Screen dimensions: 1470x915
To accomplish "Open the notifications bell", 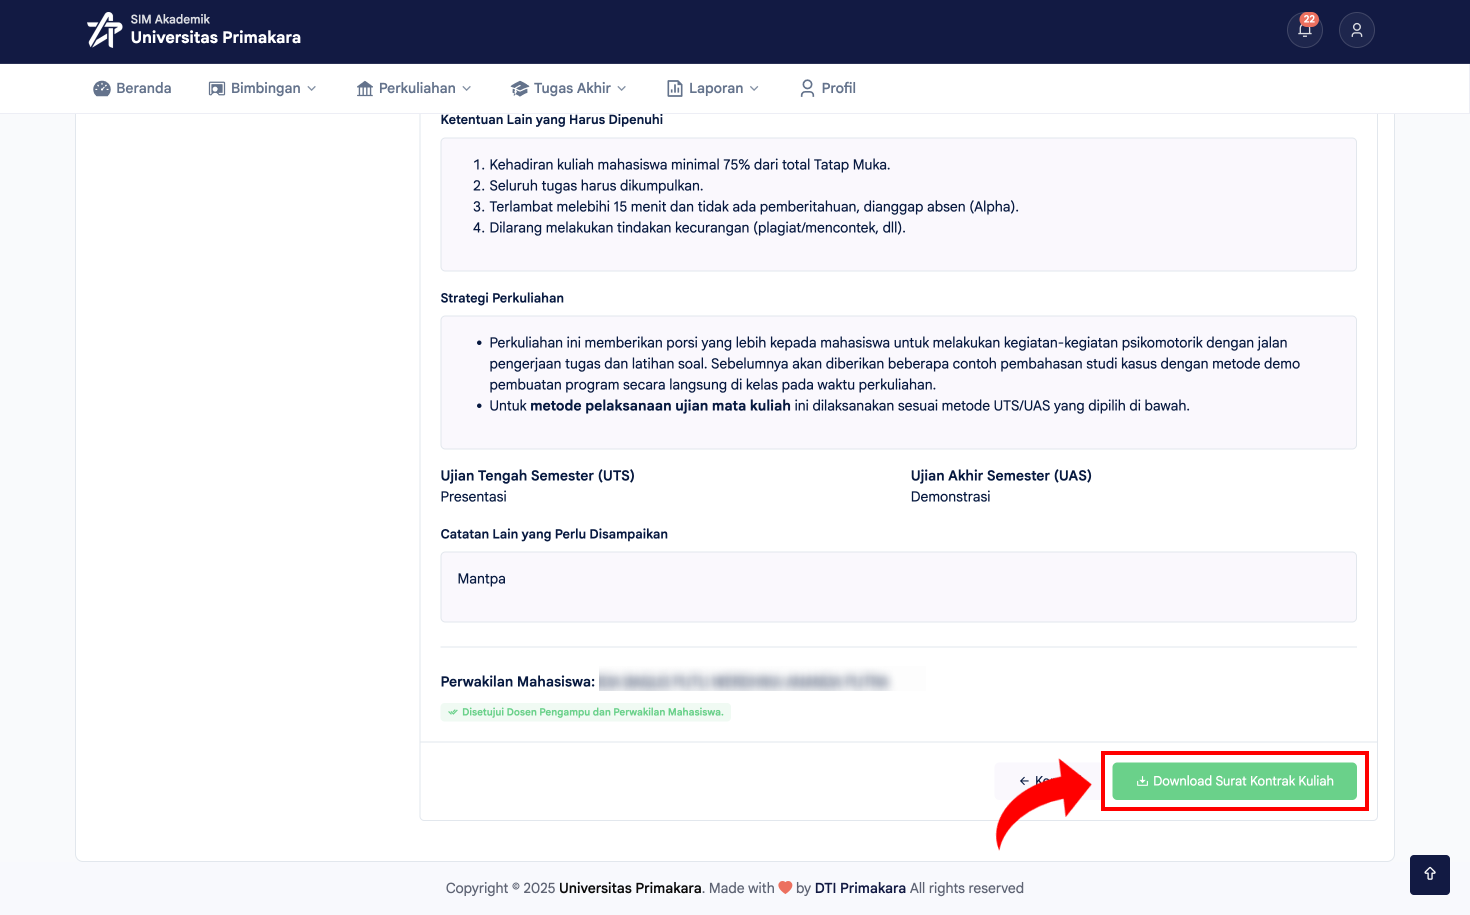I will [x=1305, y=30].
